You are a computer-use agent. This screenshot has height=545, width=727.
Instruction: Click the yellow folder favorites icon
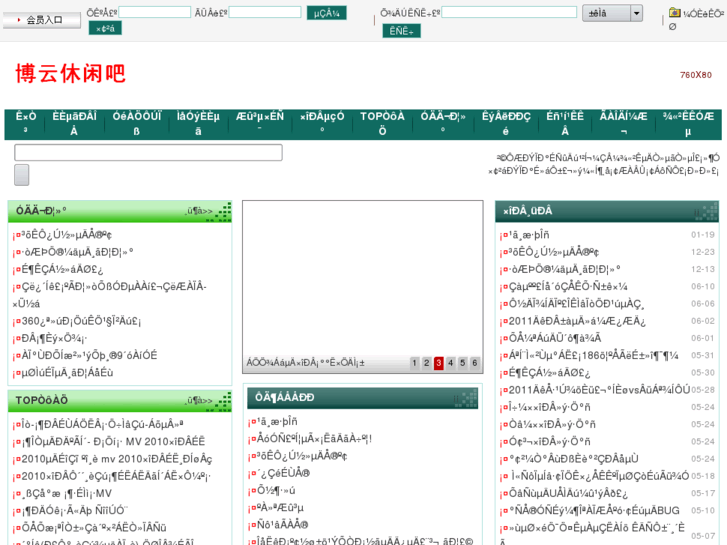click(675, 13)
